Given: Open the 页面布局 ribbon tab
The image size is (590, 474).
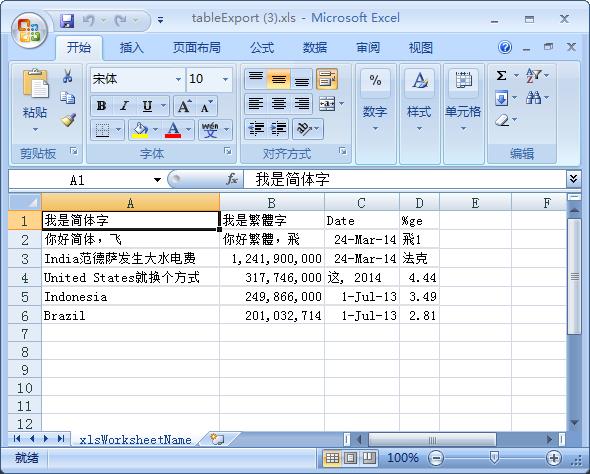Looking at the screenshot, I should pos(196,48).
